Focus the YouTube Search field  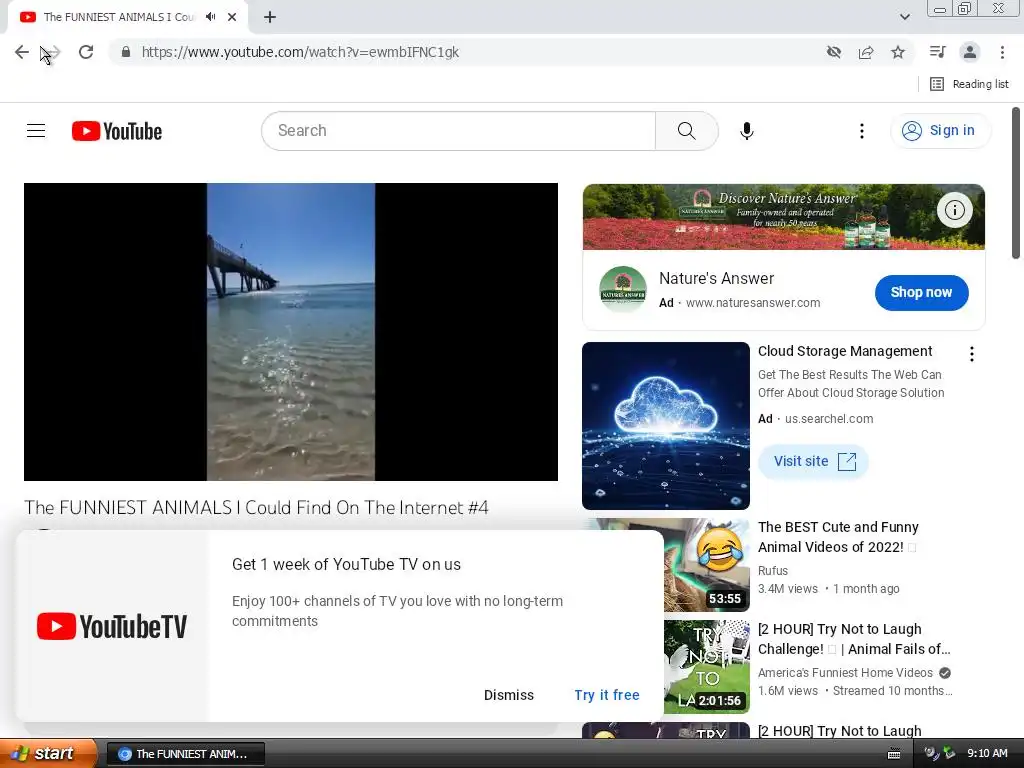[x=458, y=131]
